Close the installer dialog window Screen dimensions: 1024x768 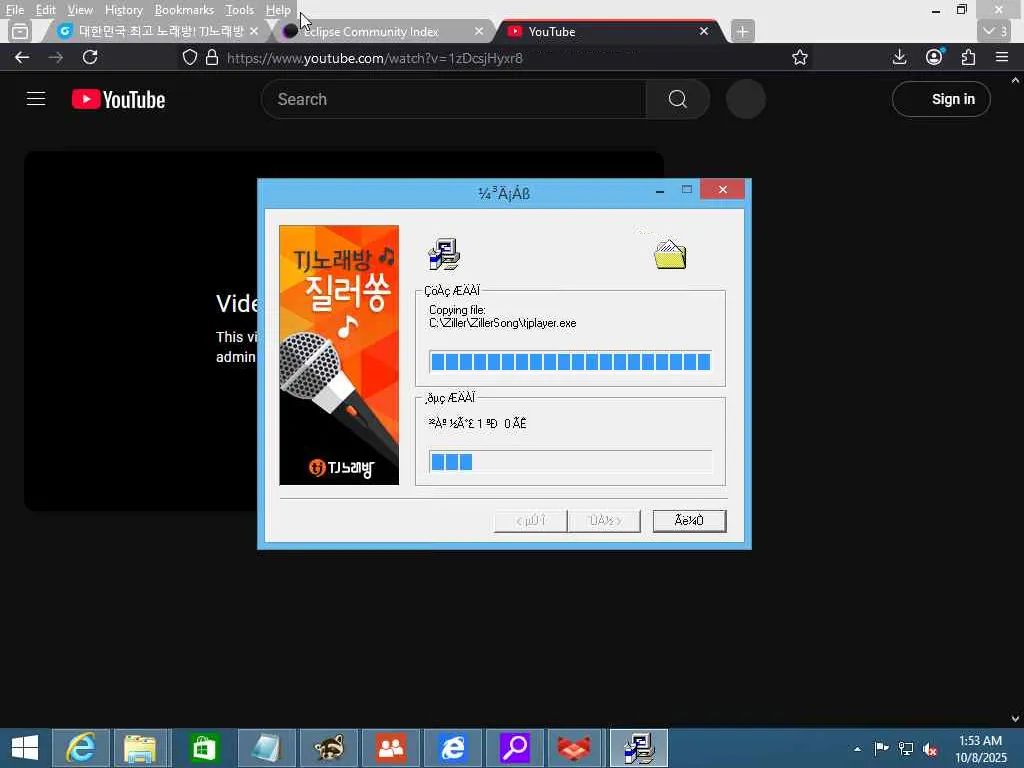(722, 189)
